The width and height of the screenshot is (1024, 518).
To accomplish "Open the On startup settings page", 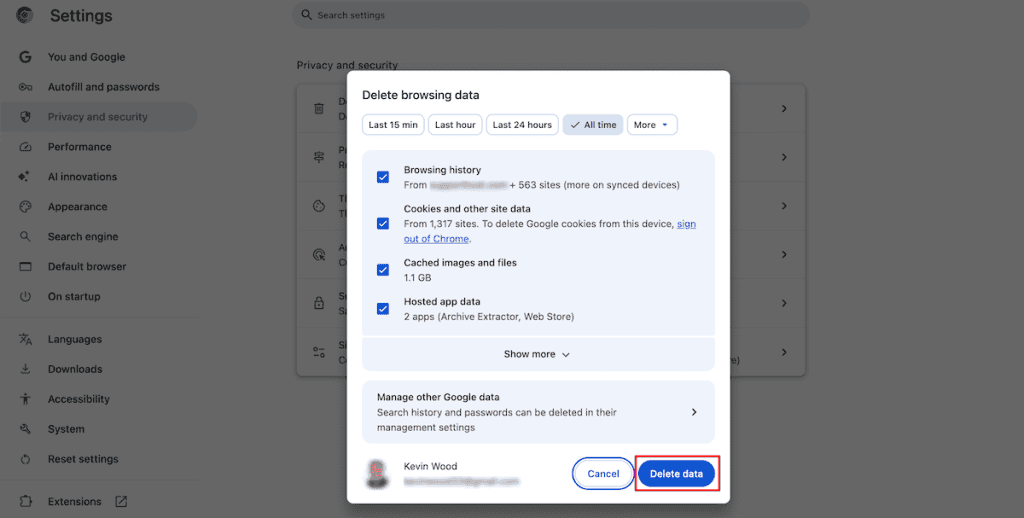I will tap(99, 297).
